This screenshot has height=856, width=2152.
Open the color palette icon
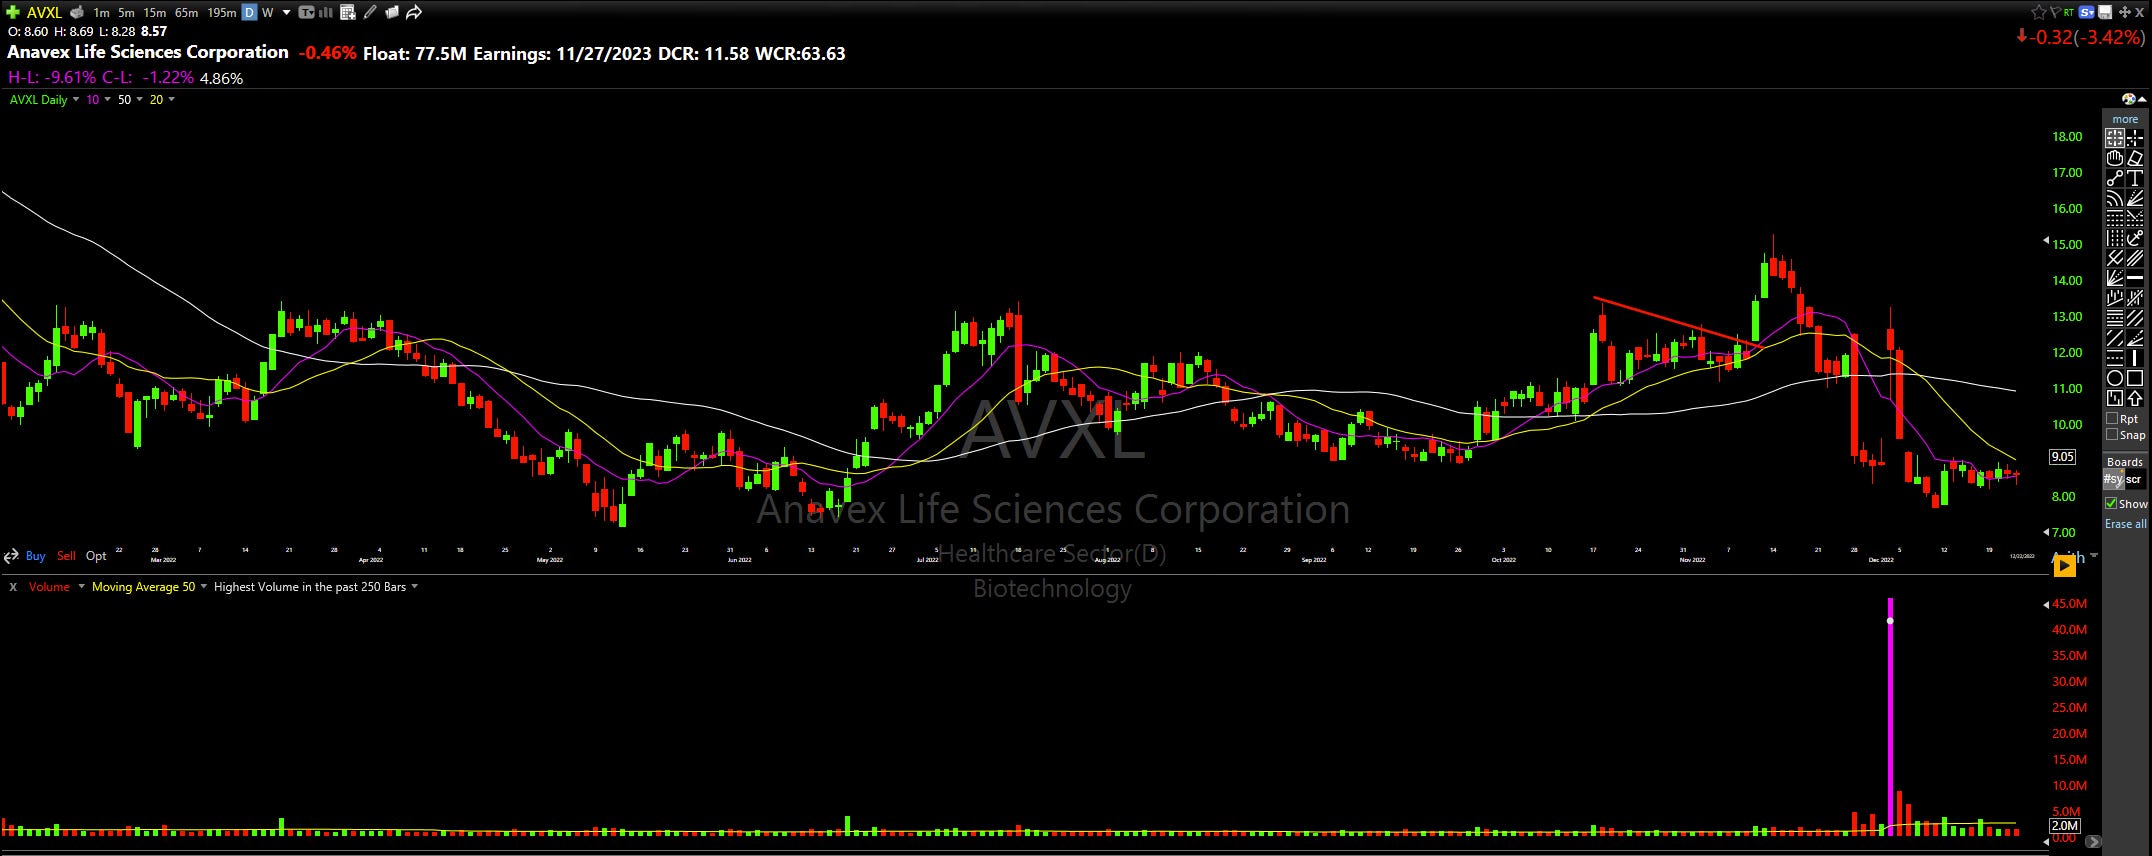coord(2128,99)
